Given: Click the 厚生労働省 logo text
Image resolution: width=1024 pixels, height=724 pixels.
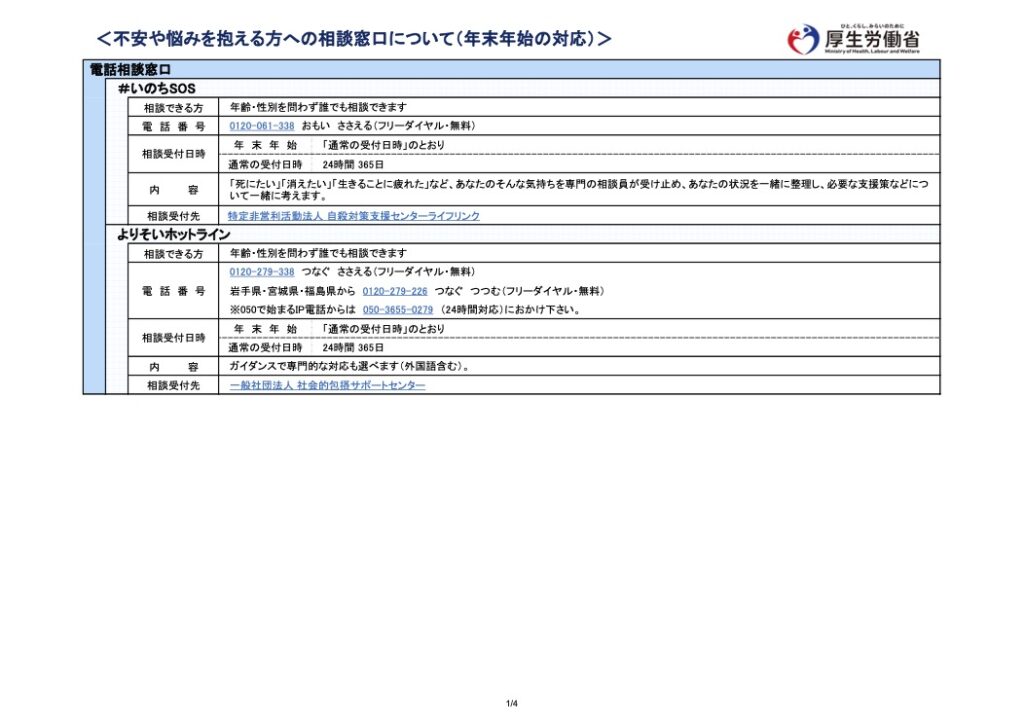Looking at the screenshot, I should point(872,38).
